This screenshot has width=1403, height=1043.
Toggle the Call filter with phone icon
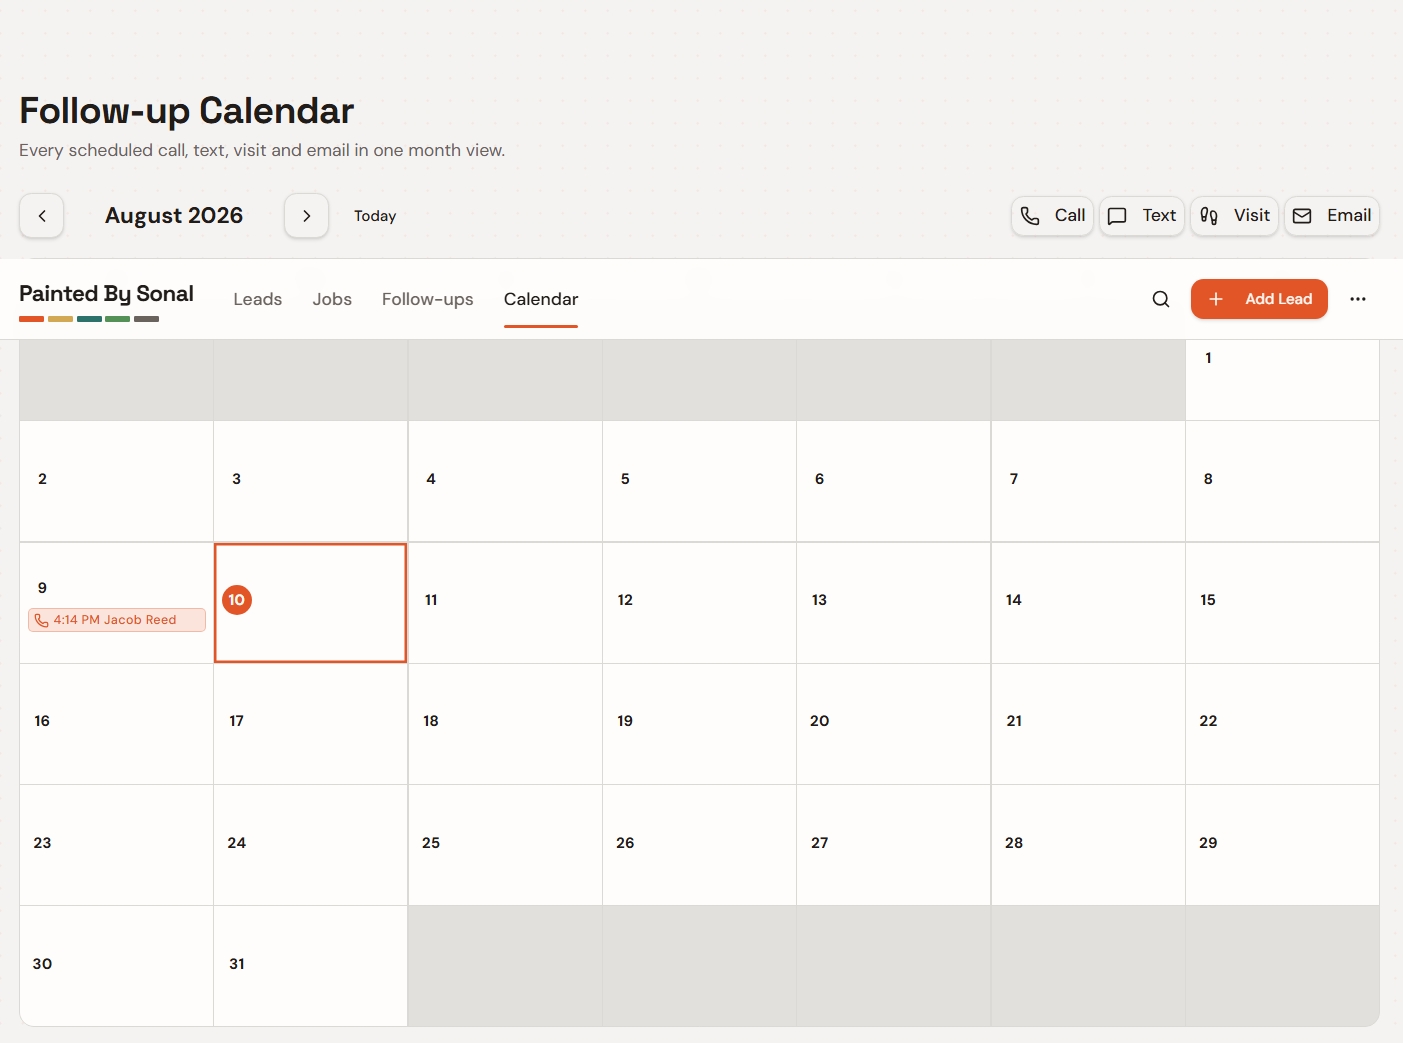pos(1053,216)
